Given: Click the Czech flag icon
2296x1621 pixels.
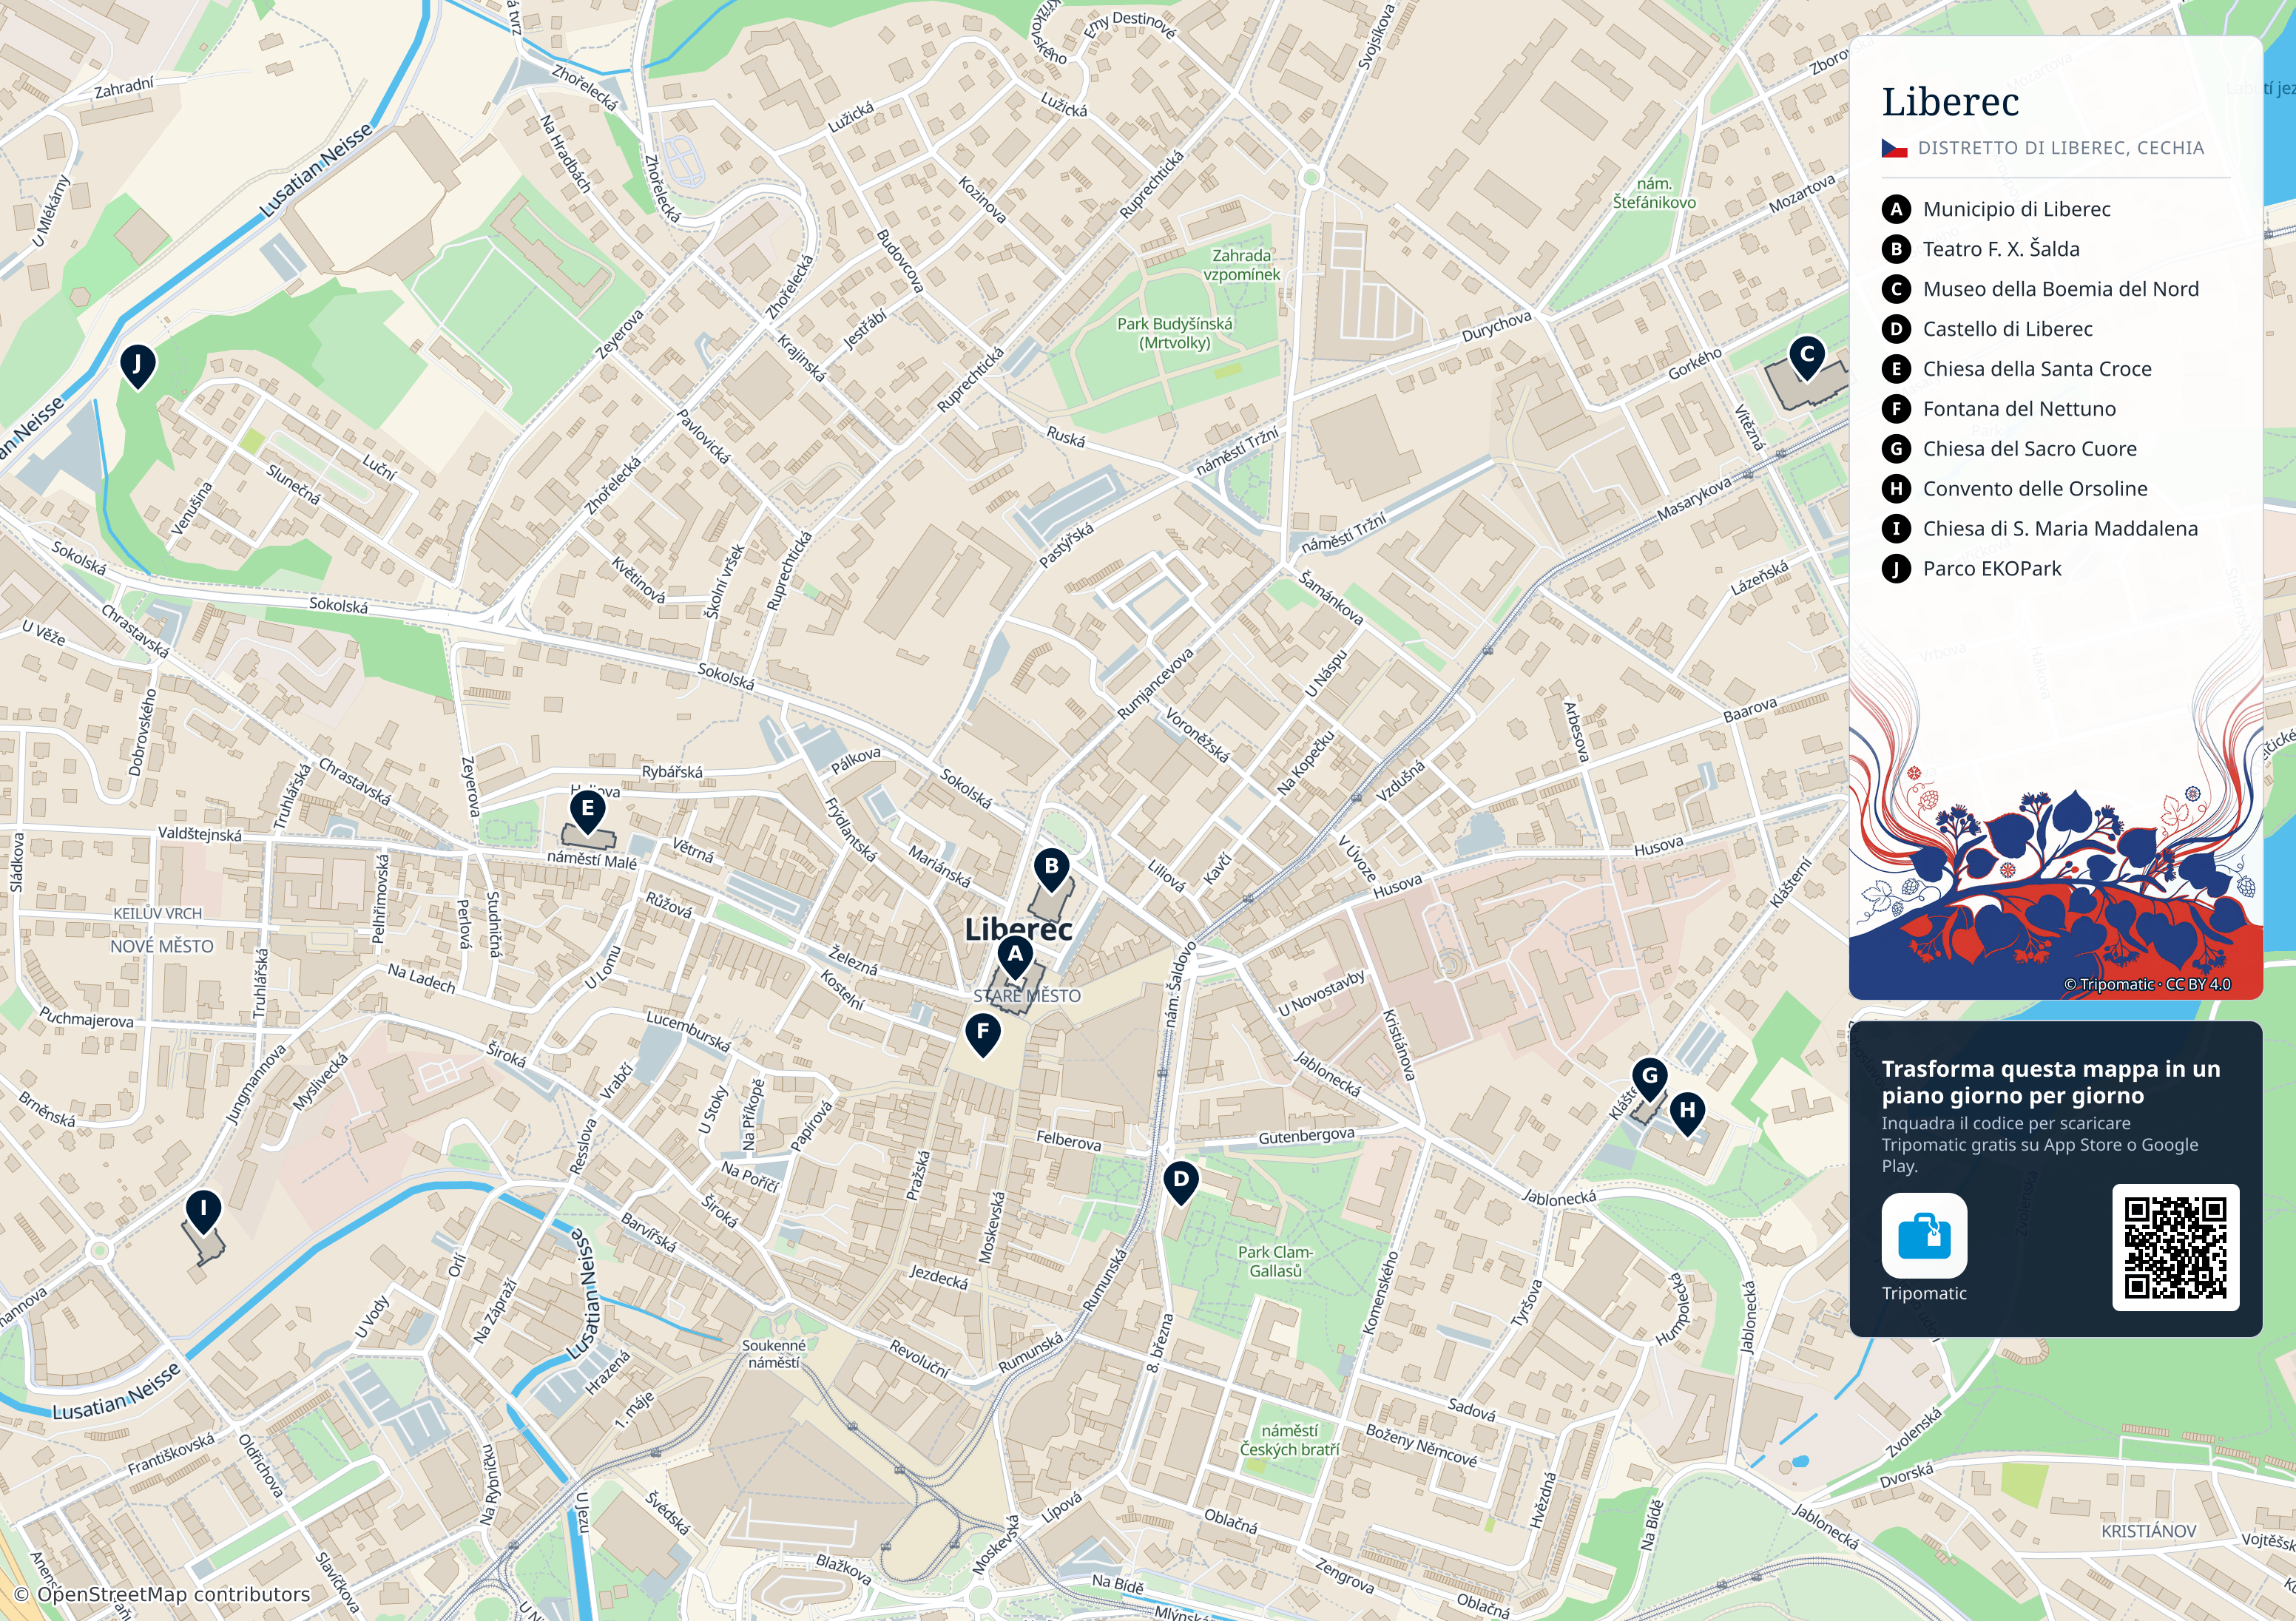Looking at the screenshot, I should point(1894,148).
